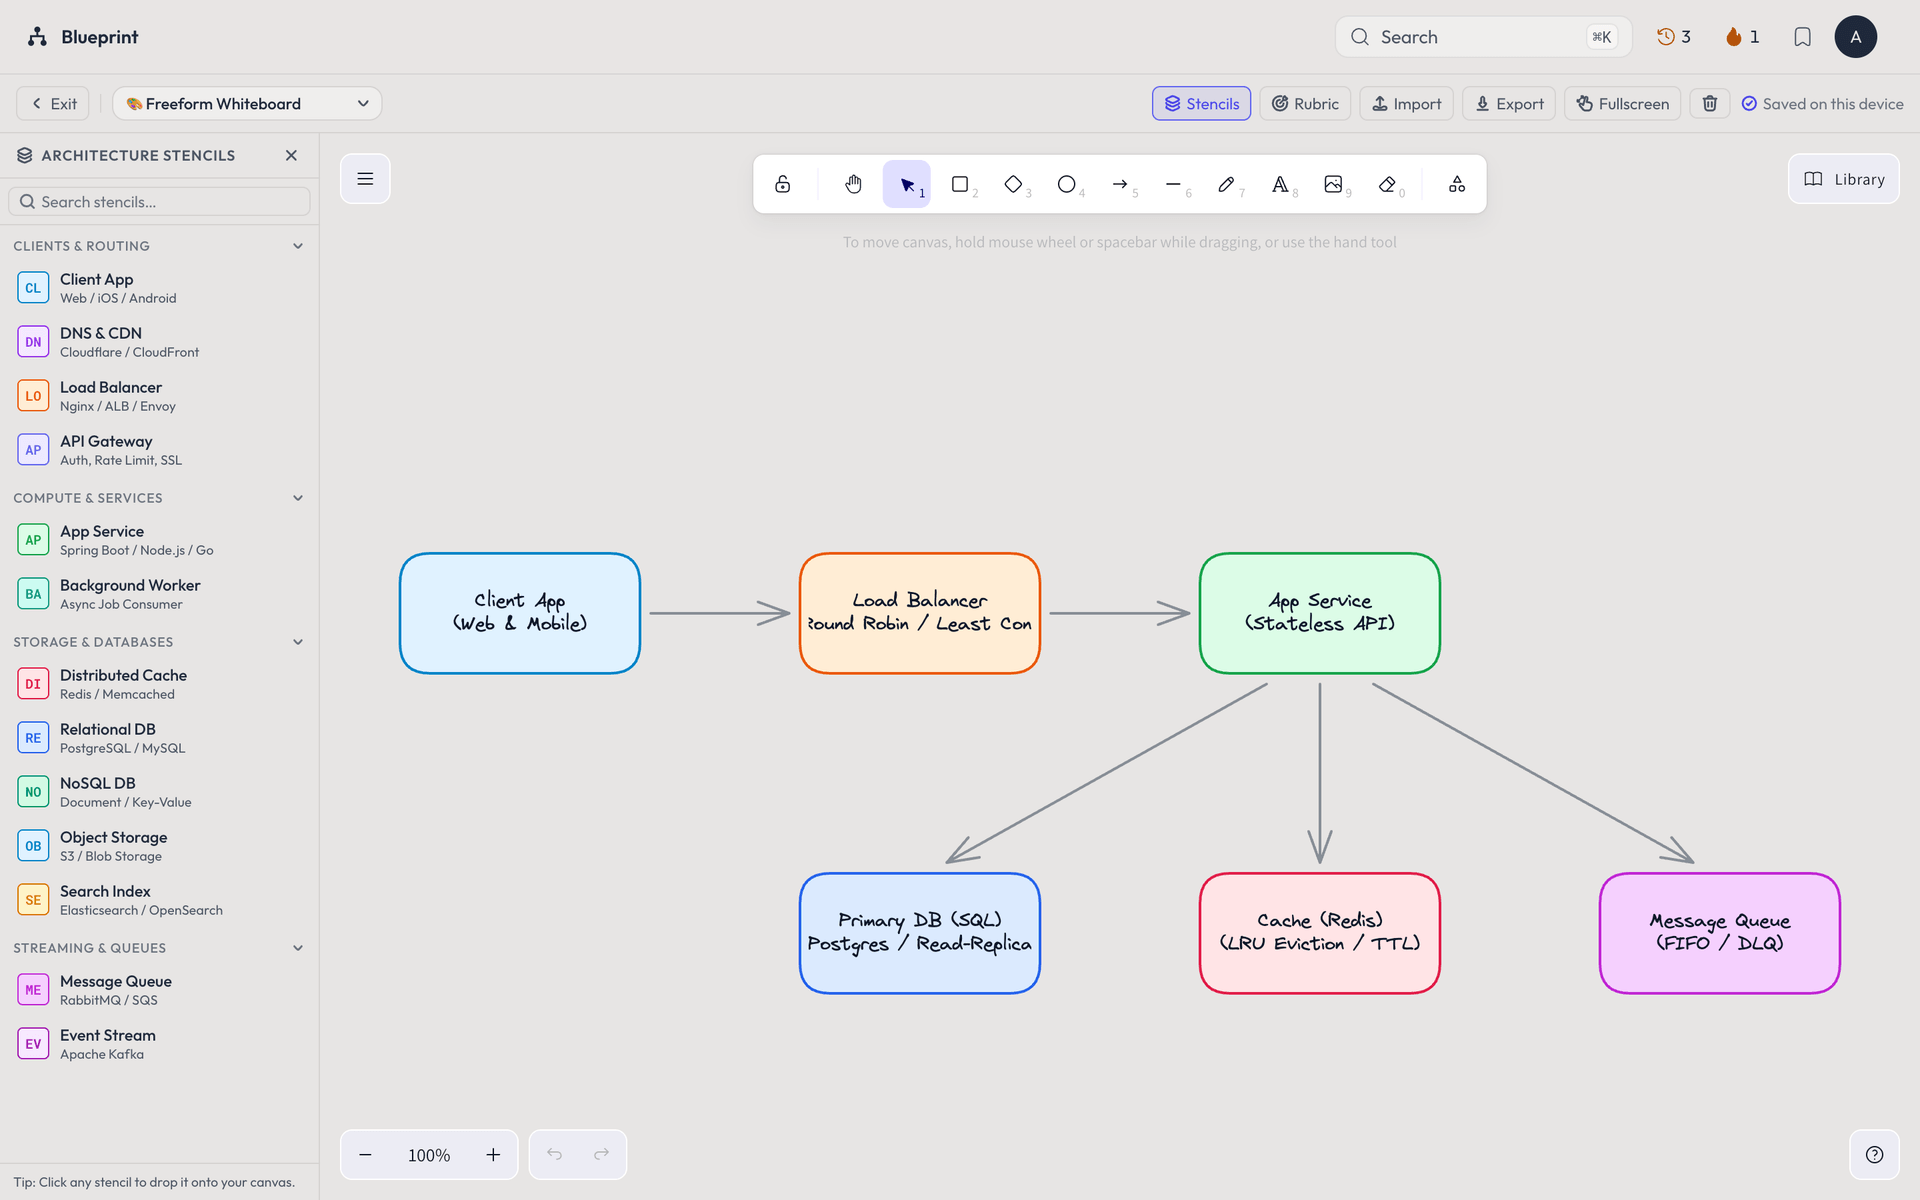This screenshot has width=1920, height=1200.
Task: Delete canvas with trash icon
Action: (x=1710, y=103)
